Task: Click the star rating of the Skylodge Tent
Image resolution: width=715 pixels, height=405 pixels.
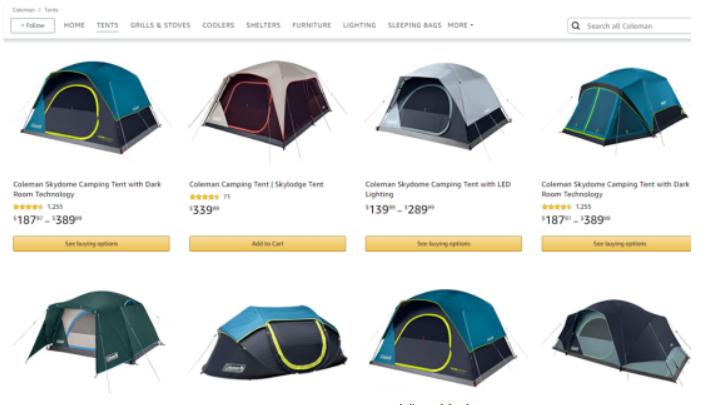Action: pos(204,197)
